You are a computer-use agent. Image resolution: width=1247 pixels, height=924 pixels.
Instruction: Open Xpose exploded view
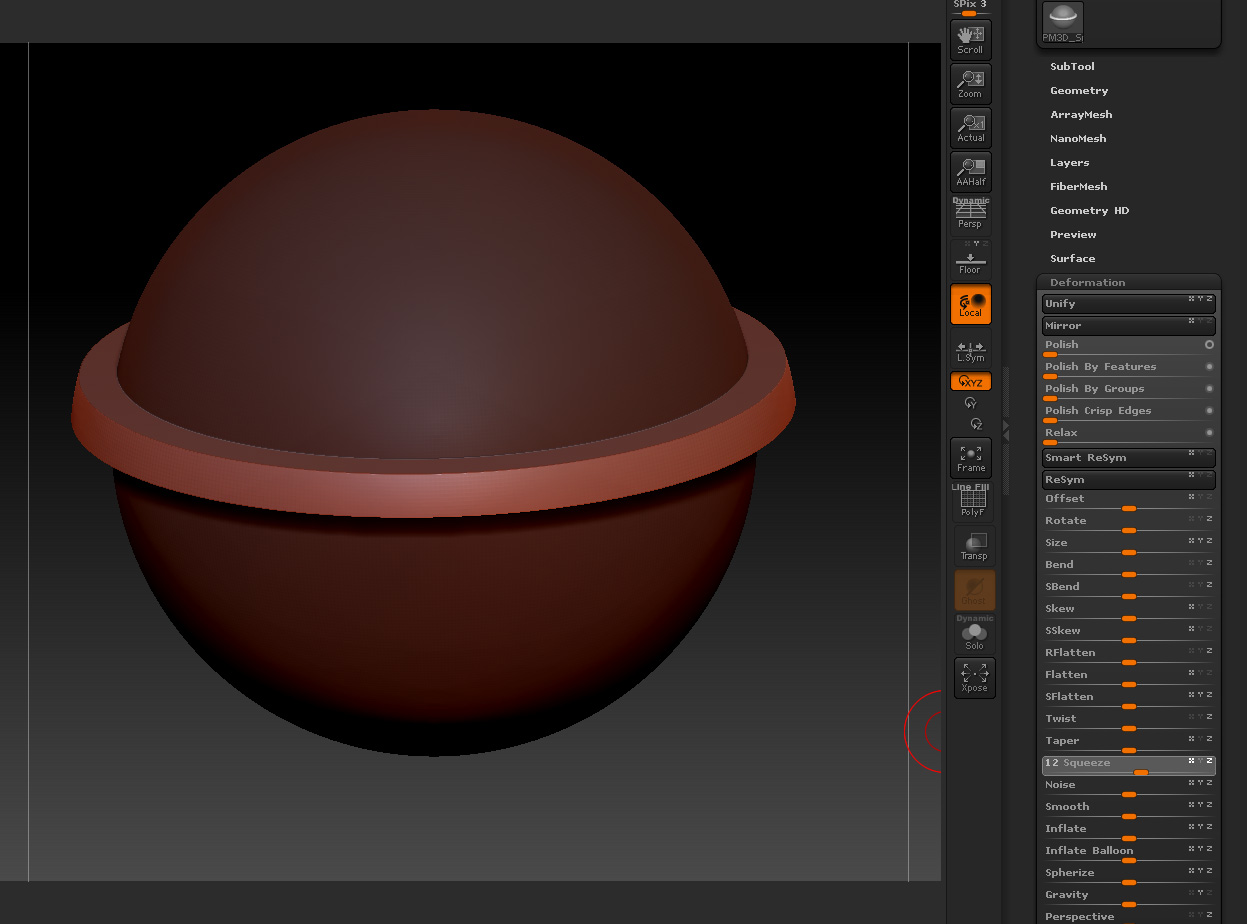(973, 678)
